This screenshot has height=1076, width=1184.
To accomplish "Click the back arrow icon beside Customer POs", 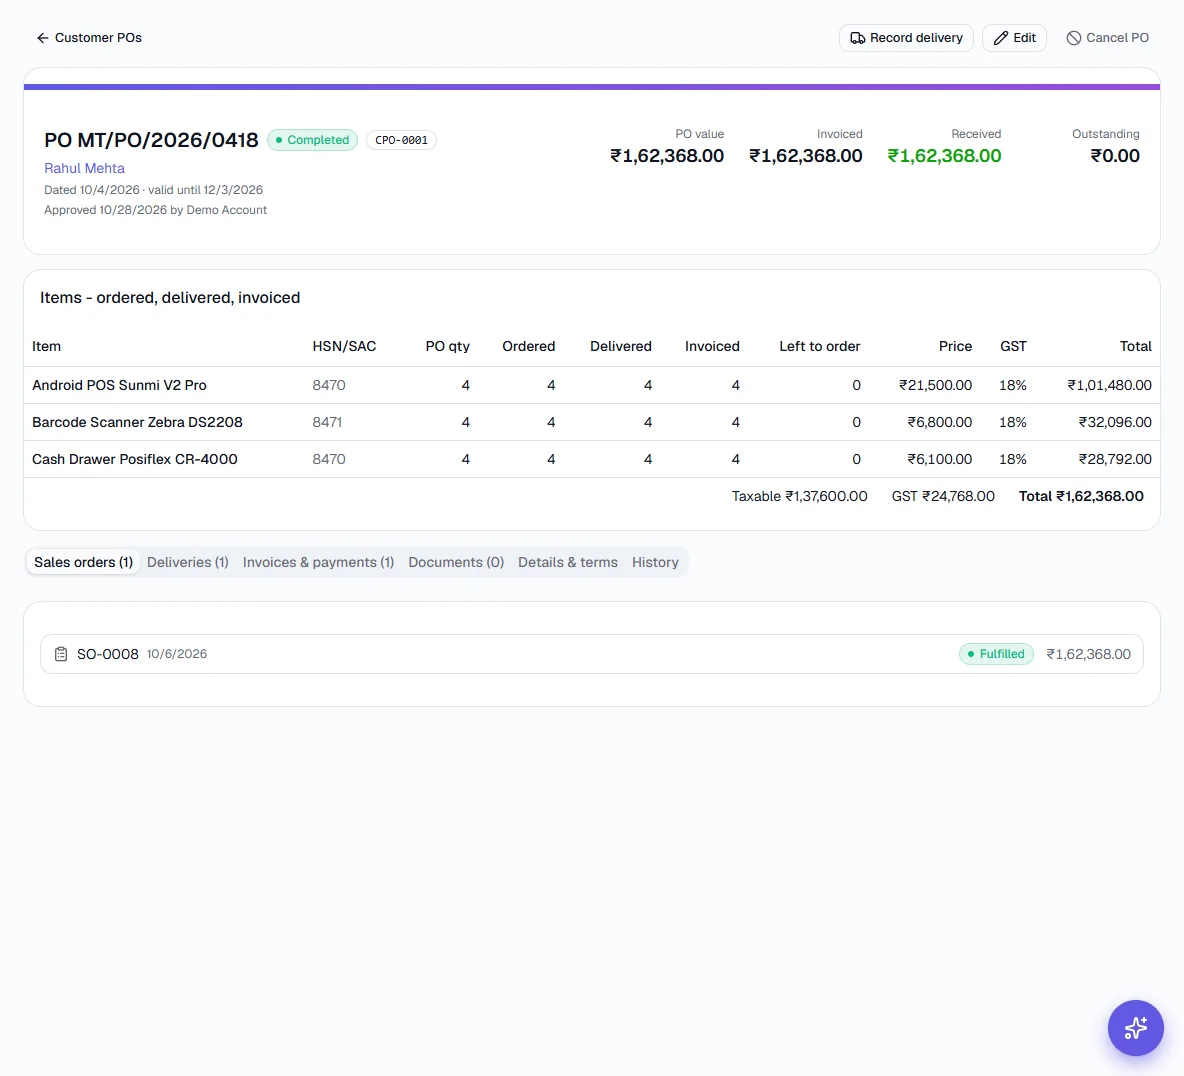I will point(43,38).
